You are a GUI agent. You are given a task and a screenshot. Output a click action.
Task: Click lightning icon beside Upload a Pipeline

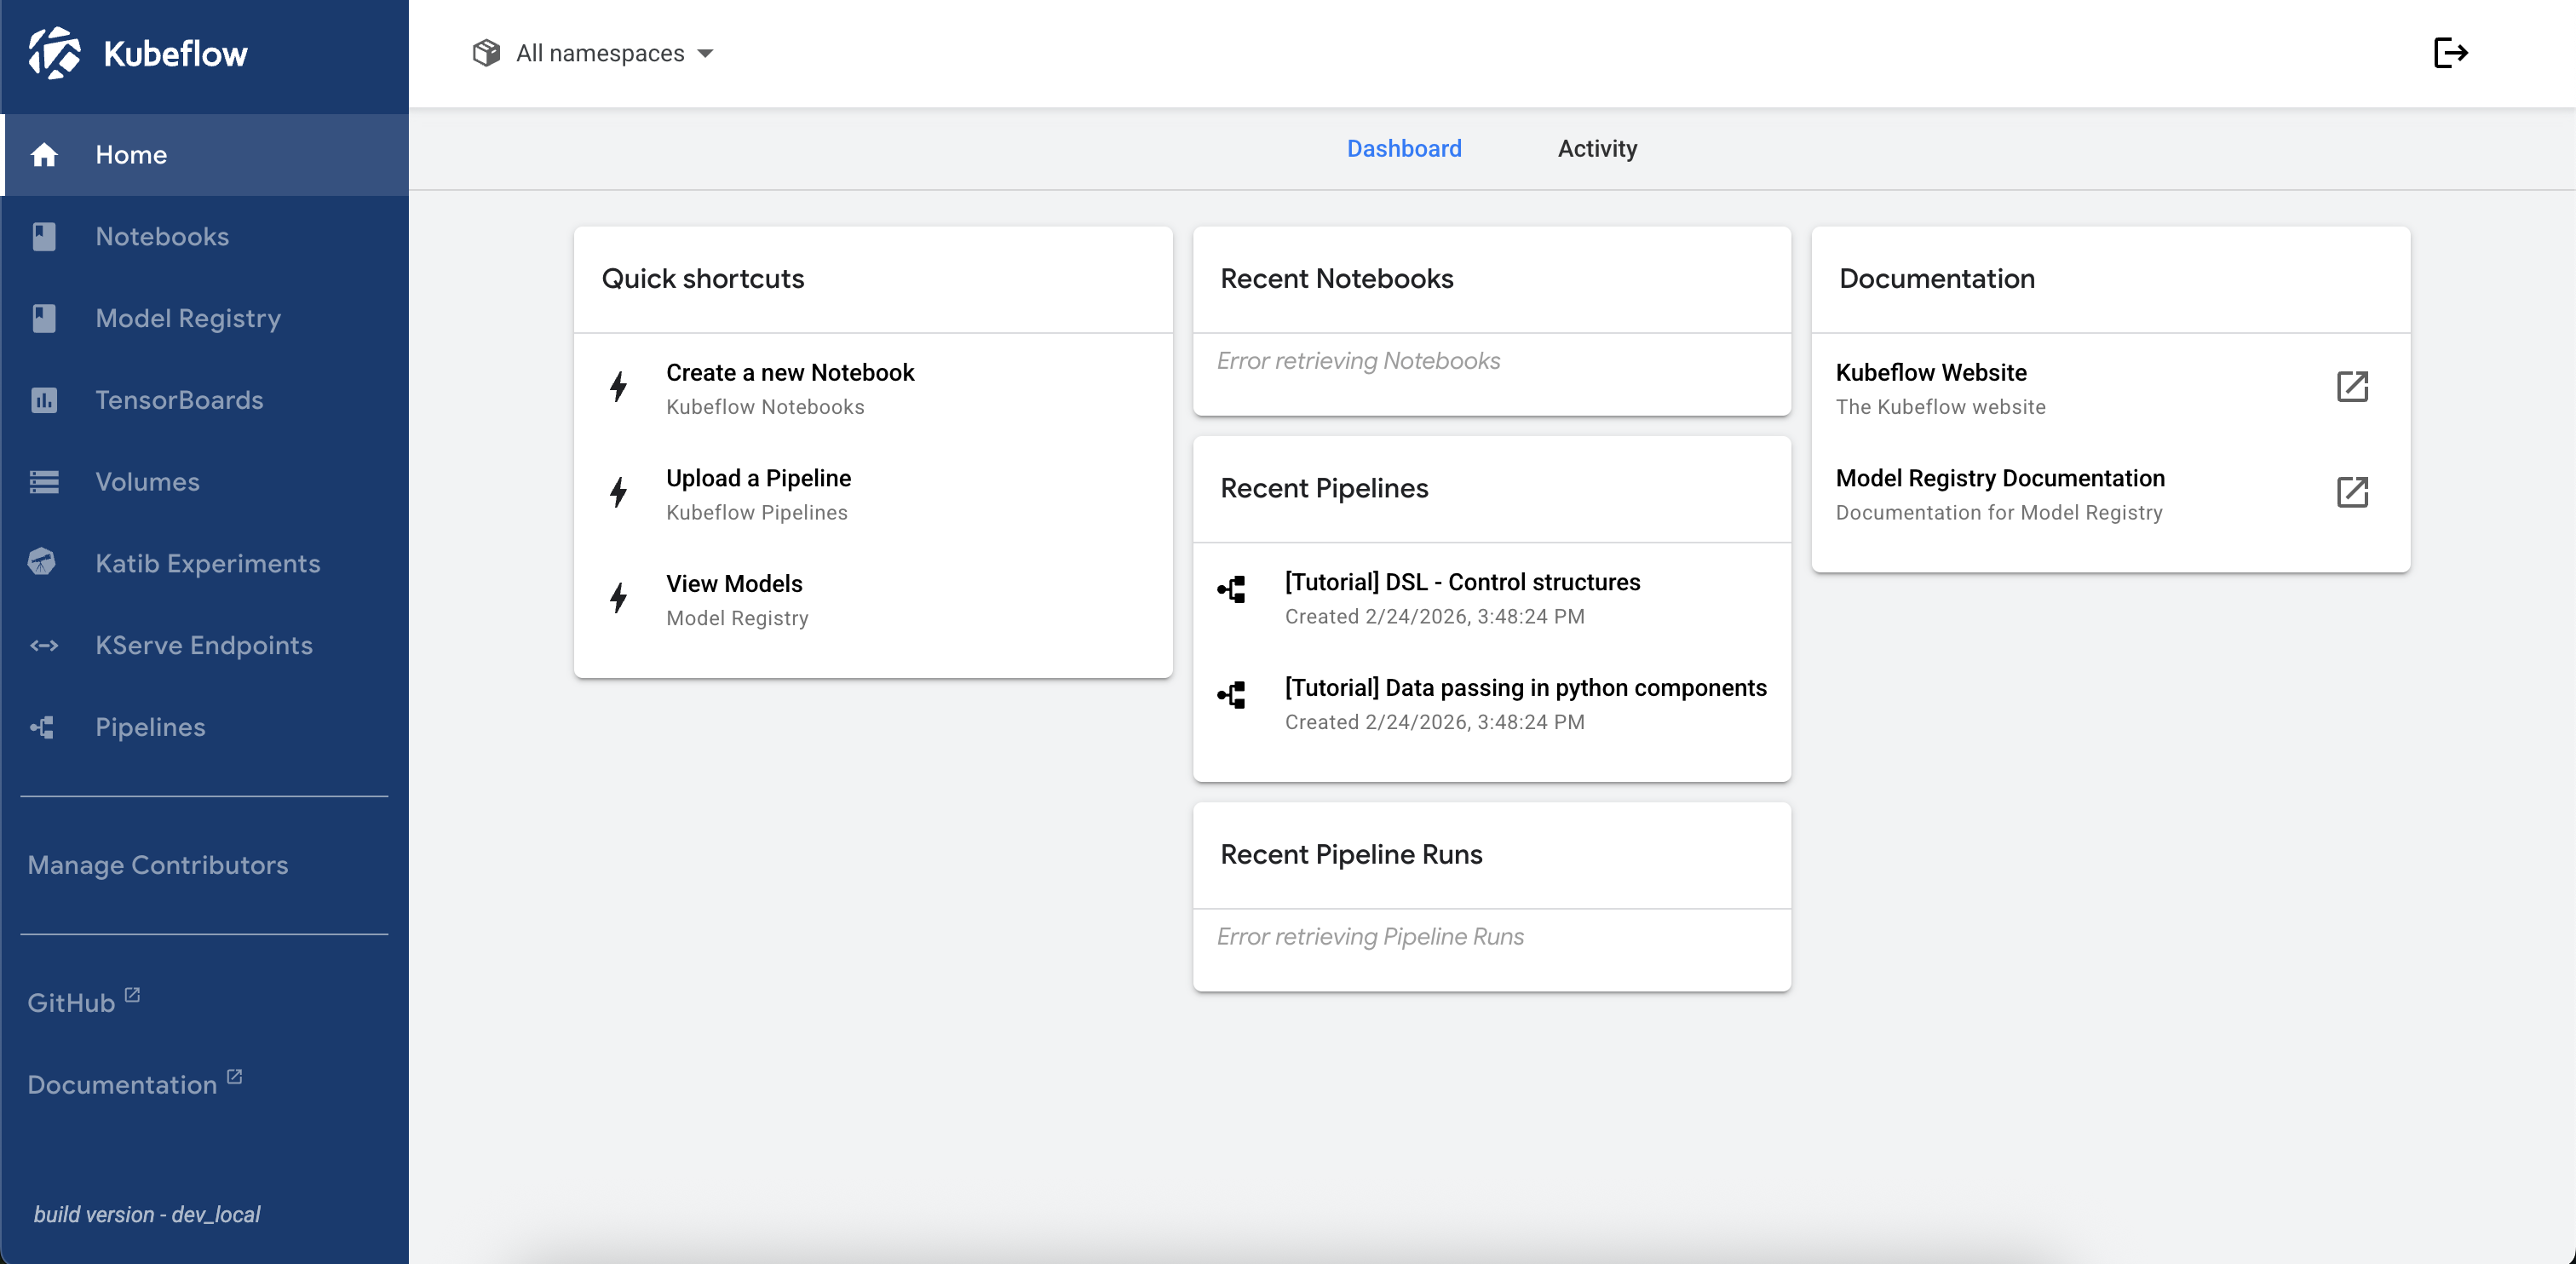(x=619, y=492)
